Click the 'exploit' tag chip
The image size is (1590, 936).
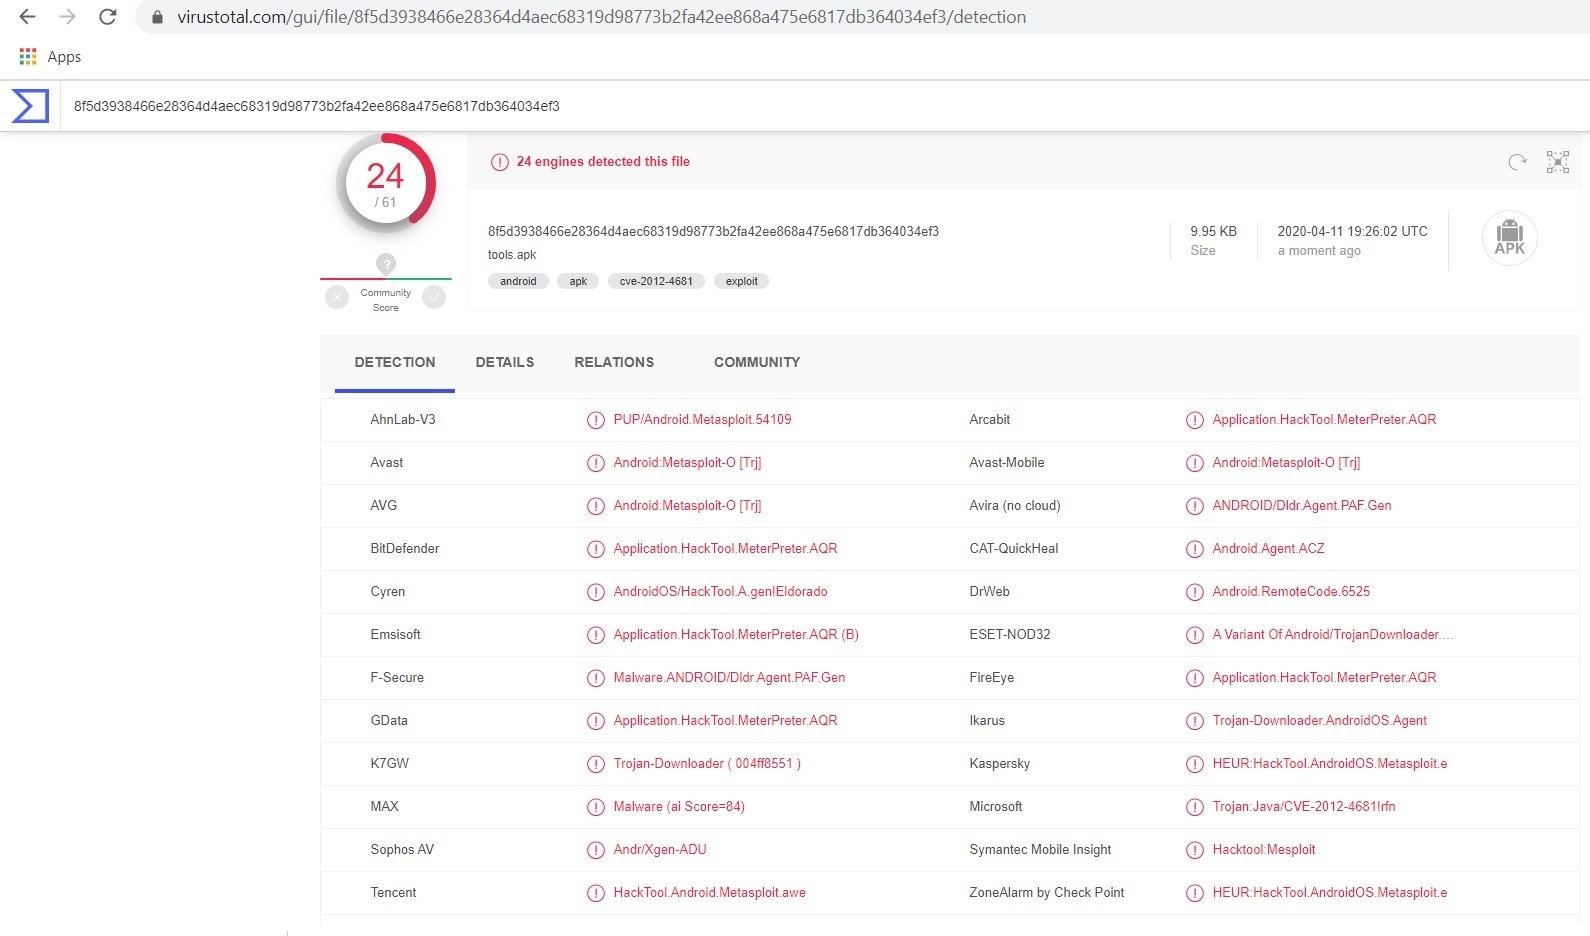(x=742, y=281)
